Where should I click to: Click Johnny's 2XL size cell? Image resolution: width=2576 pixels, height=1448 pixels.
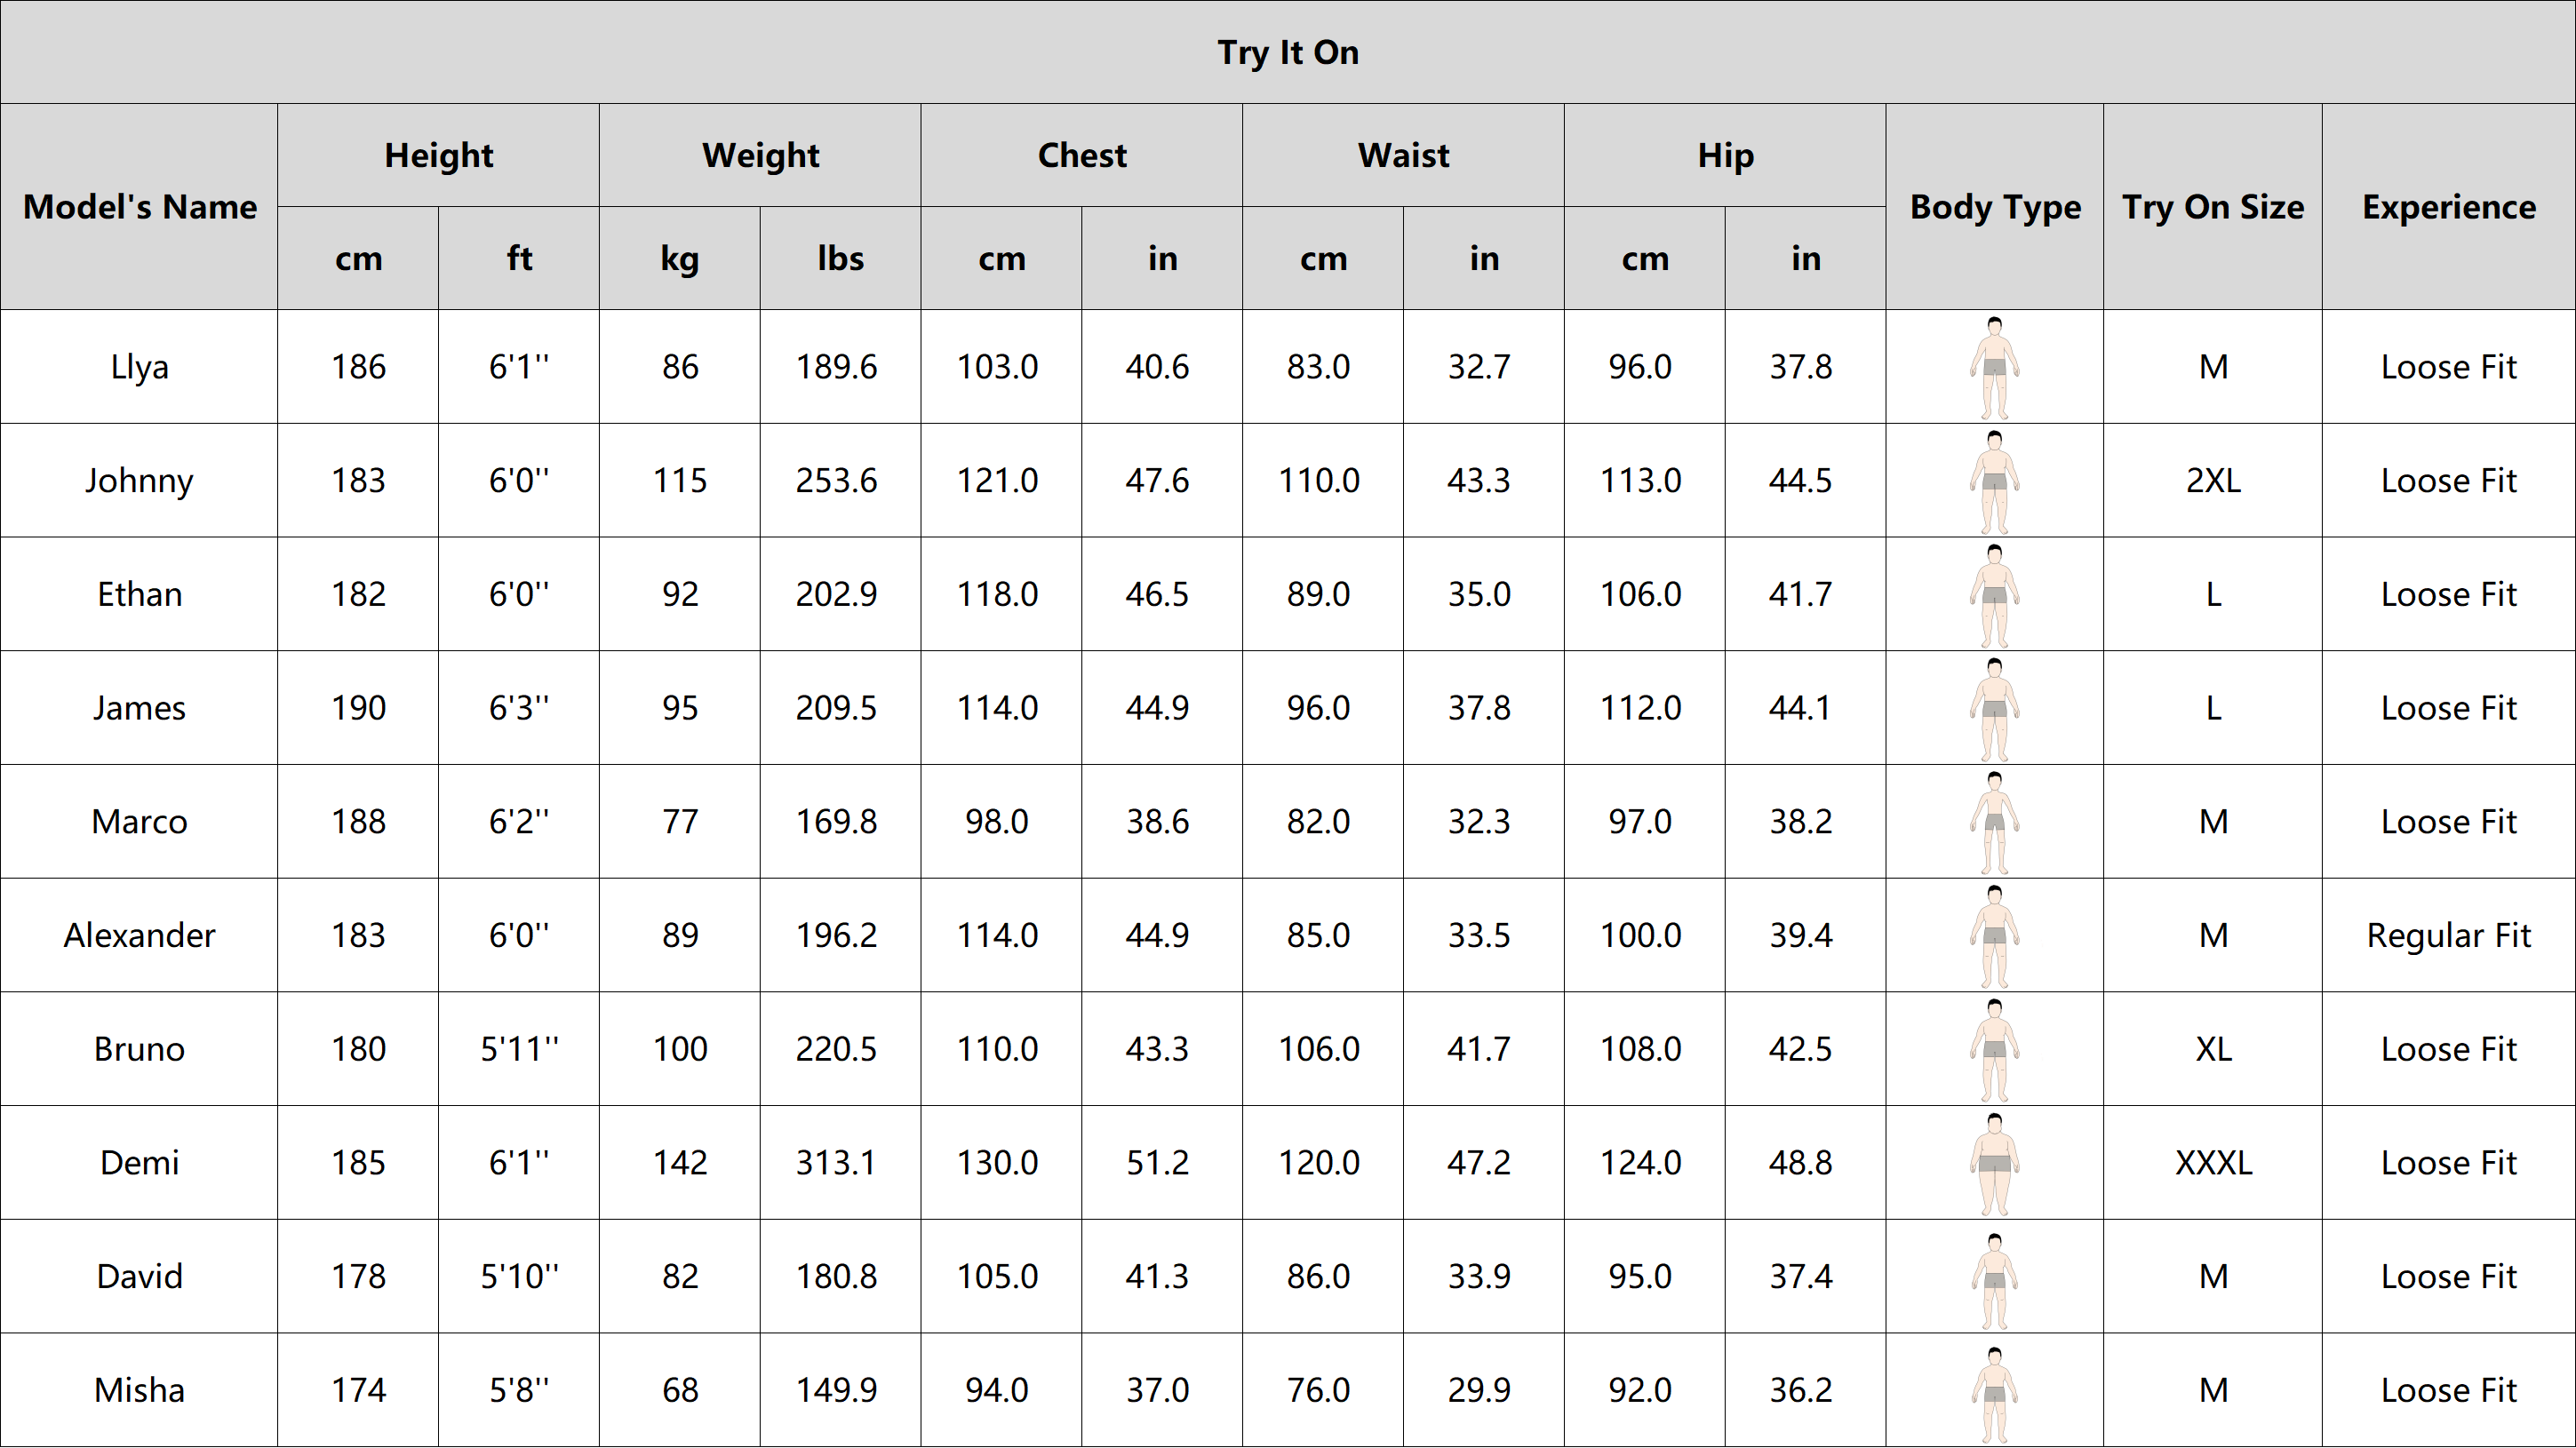click(x=2212, y=481)
